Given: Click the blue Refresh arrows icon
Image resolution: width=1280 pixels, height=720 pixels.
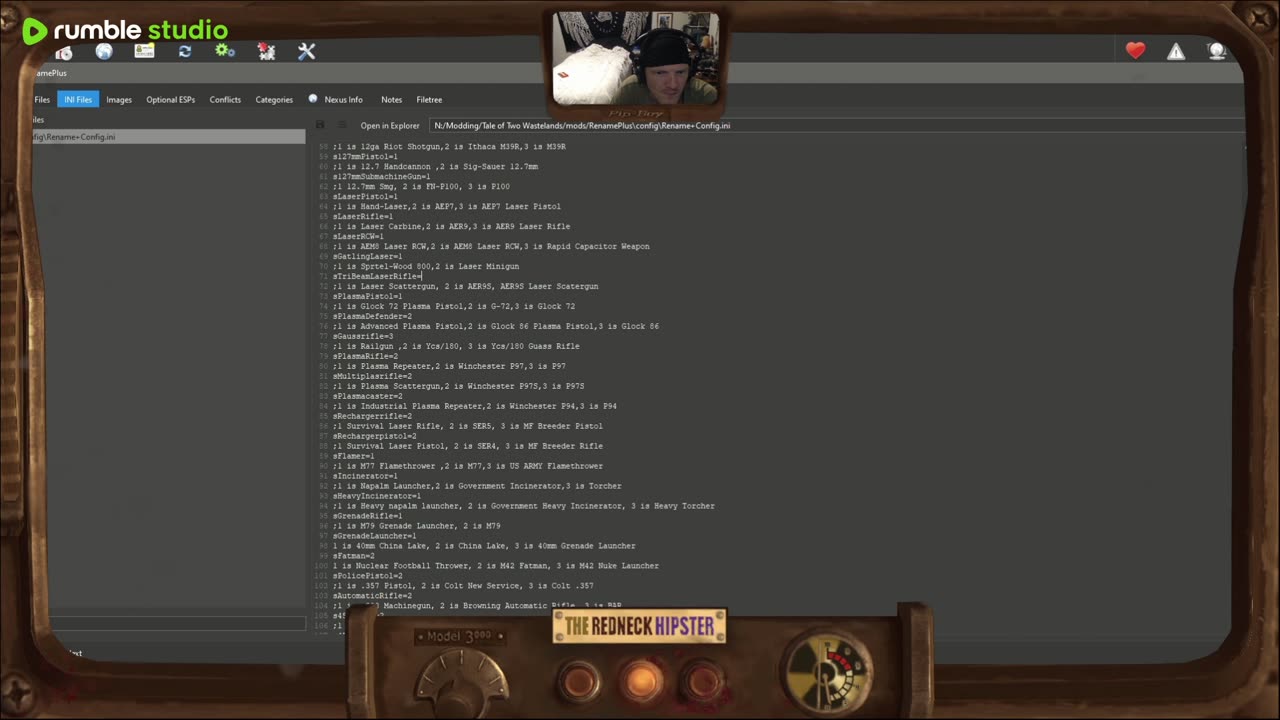Looking at the screenshot, I should tap(185, 51).
